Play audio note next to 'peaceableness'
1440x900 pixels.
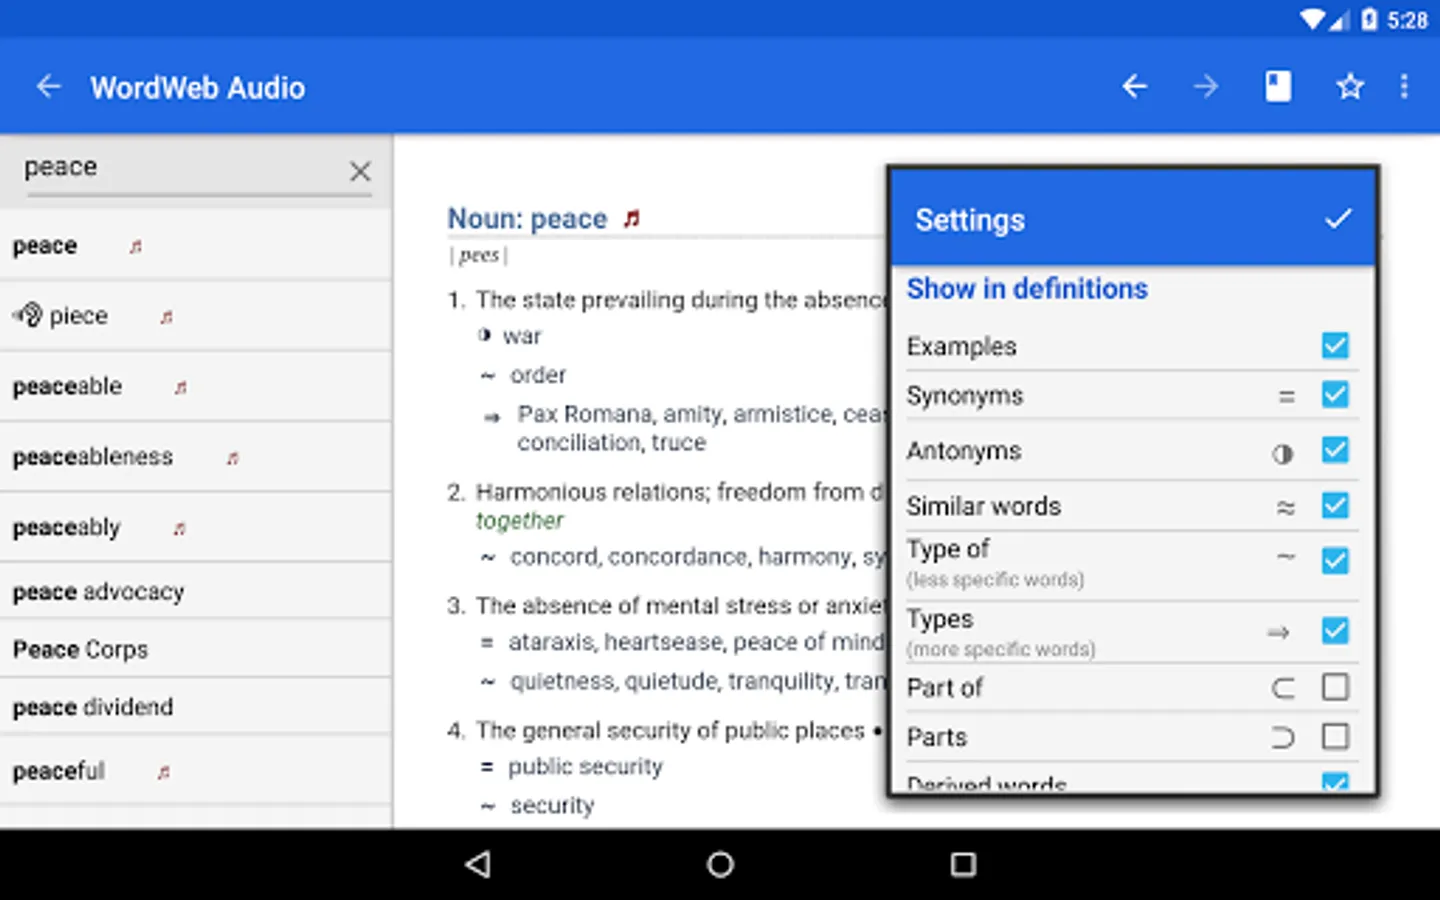coord(232,458)
